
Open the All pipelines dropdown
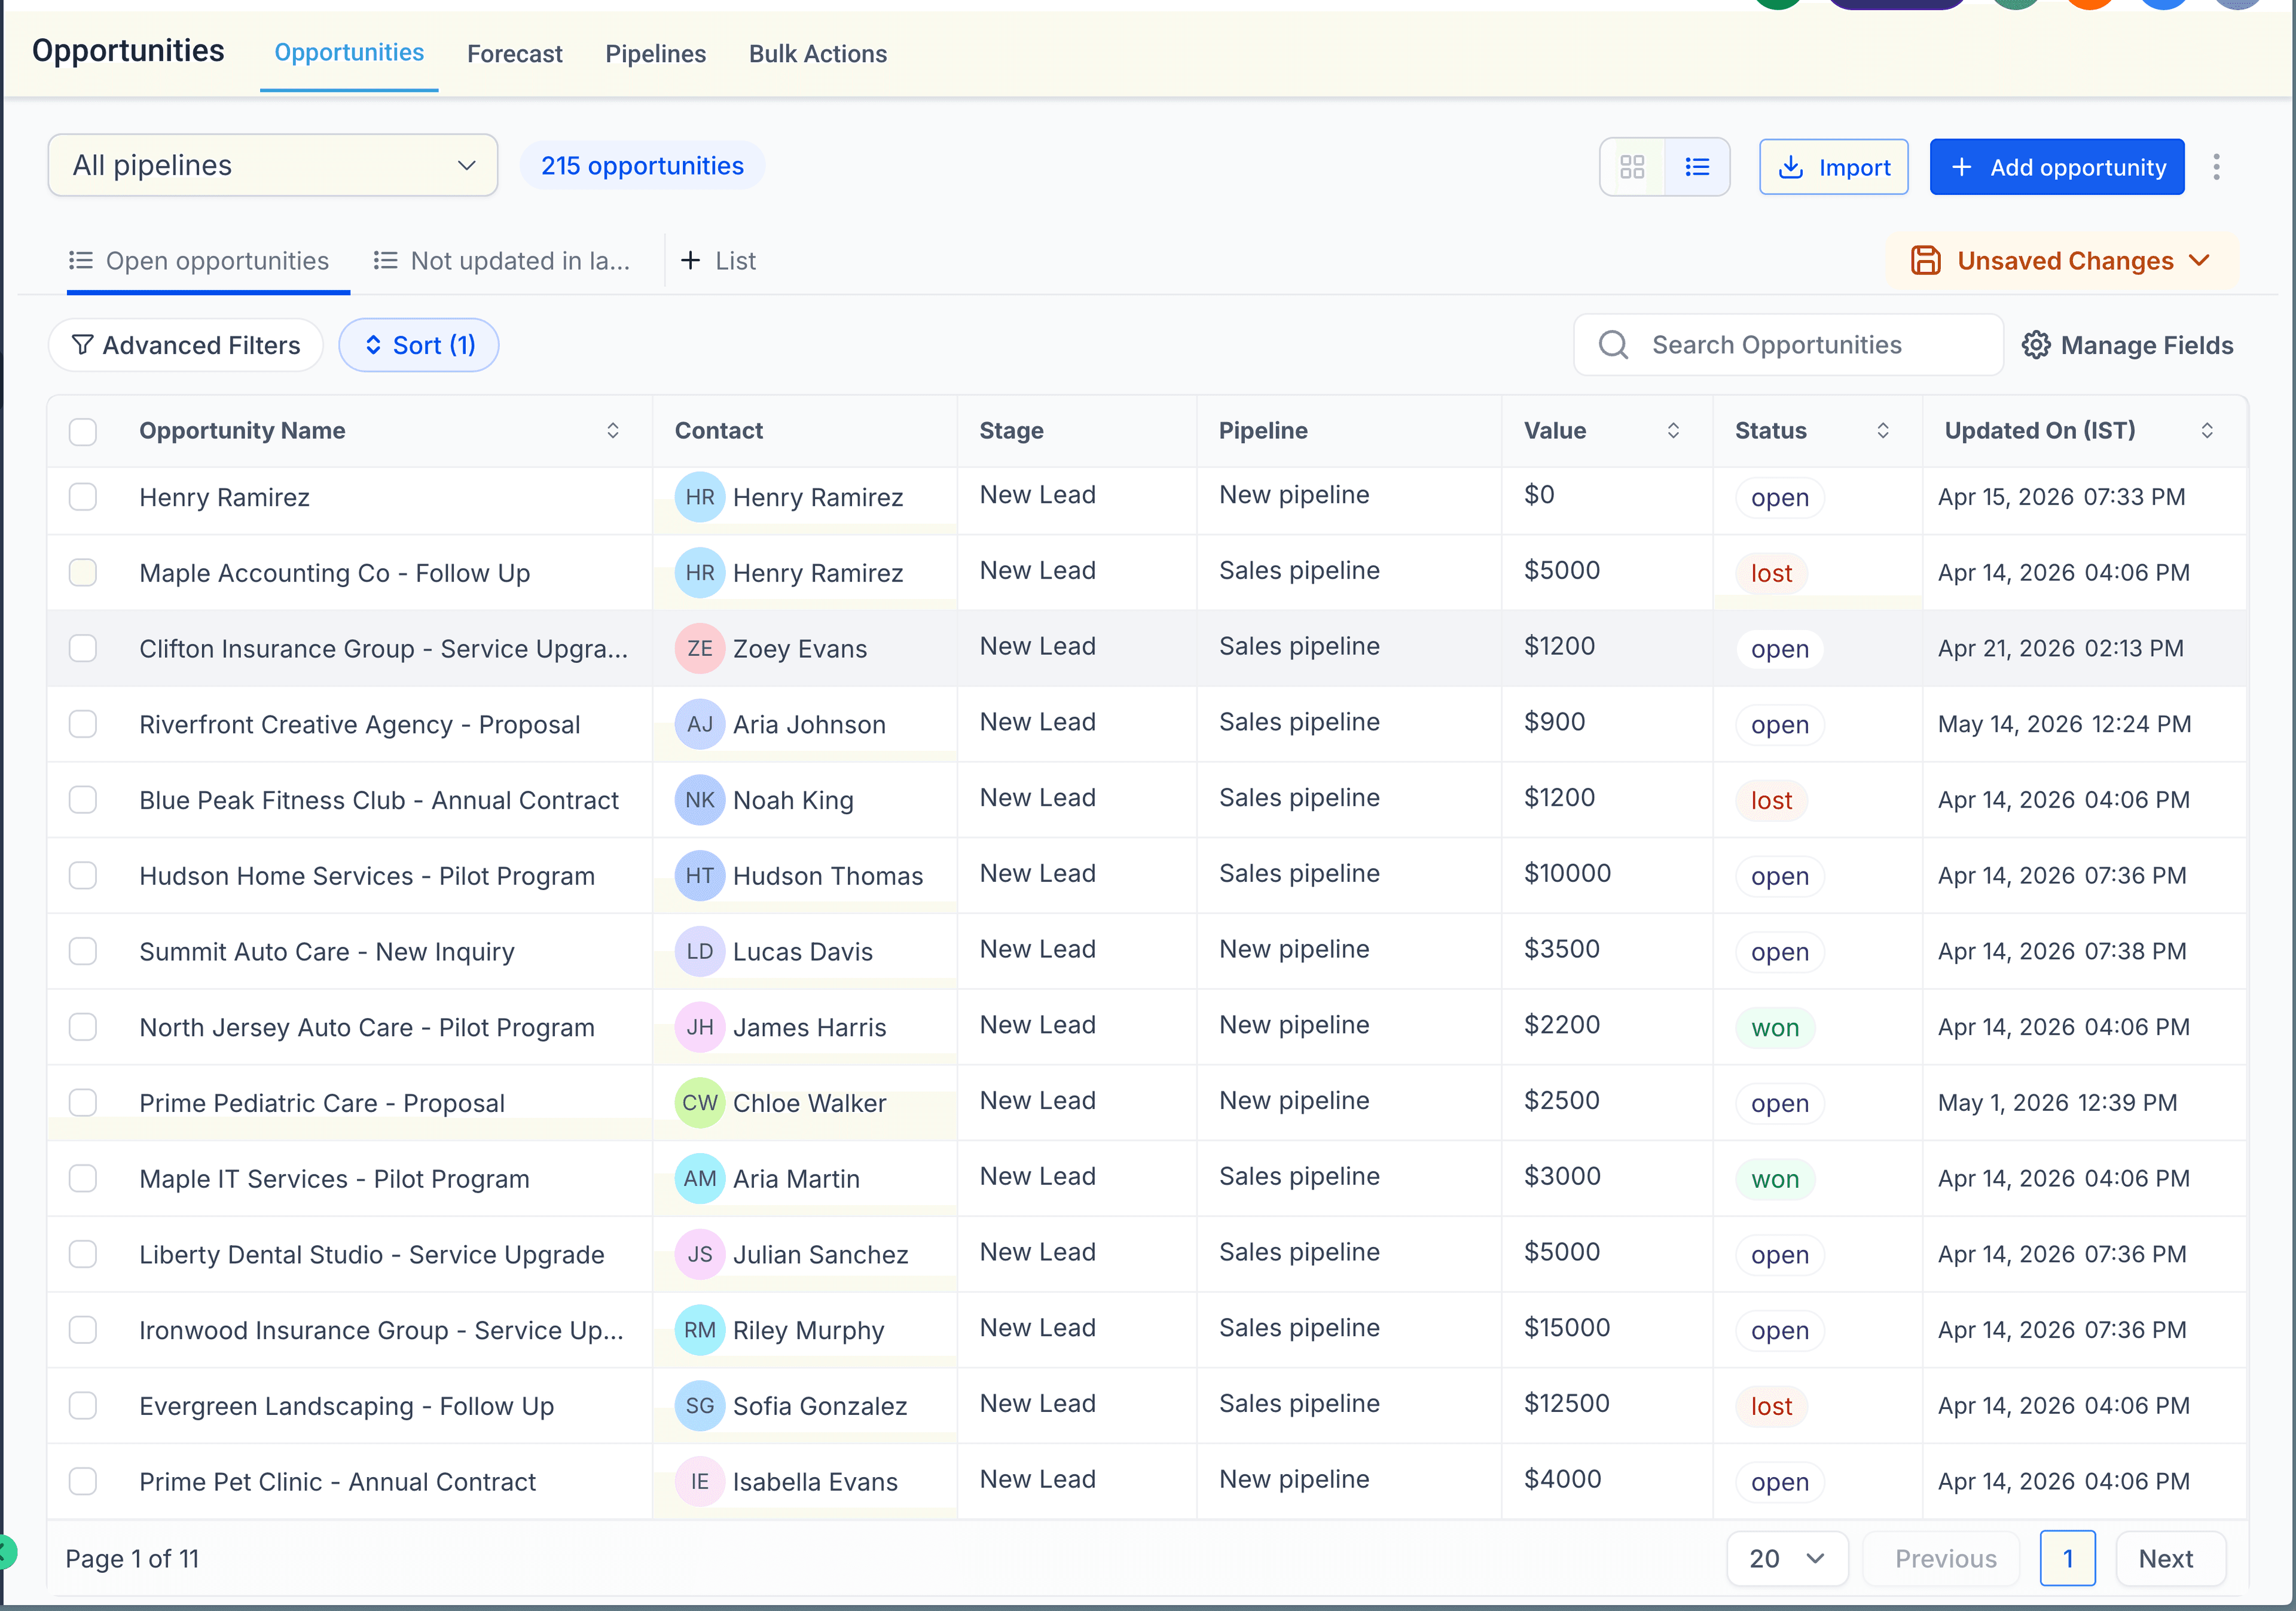tap(273, 166)
